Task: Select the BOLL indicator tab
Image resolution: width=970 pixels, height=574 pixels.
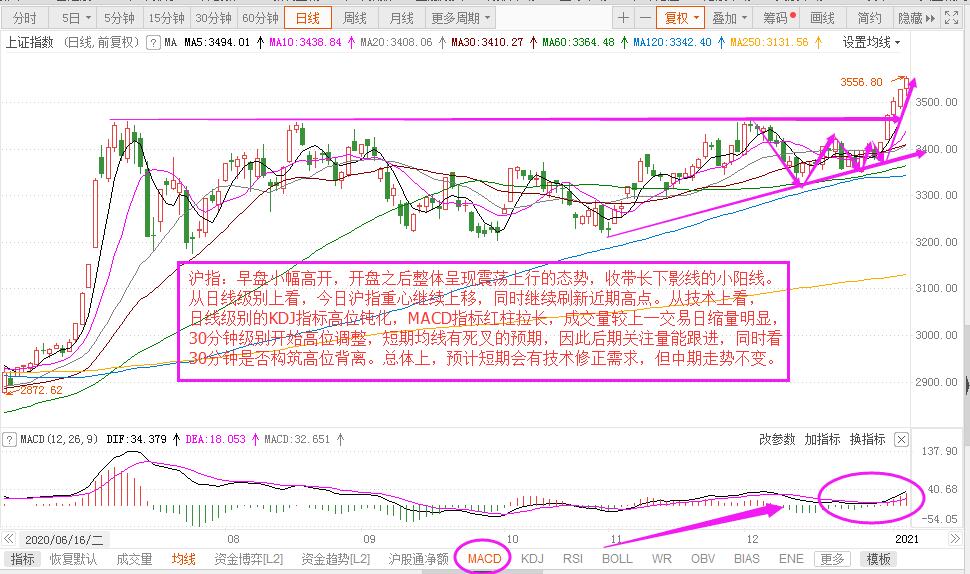Action: 617,559
